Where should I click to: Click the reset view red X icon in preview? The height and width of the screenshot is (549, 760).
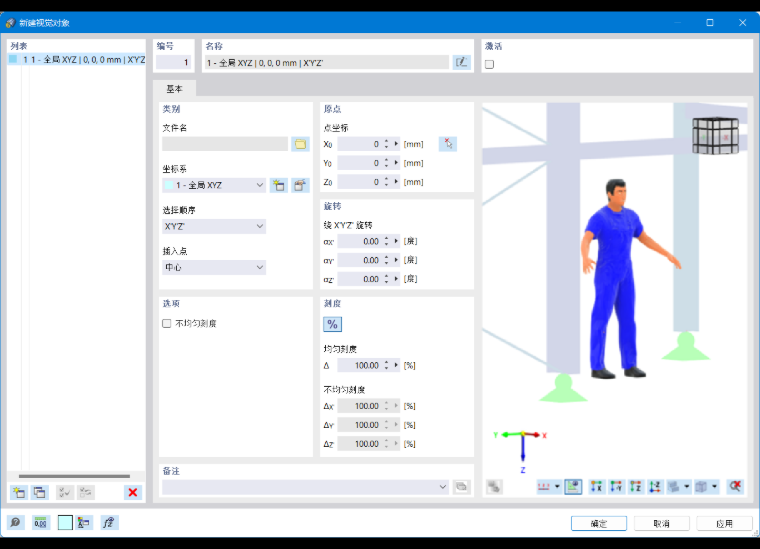tap(735, 486)
